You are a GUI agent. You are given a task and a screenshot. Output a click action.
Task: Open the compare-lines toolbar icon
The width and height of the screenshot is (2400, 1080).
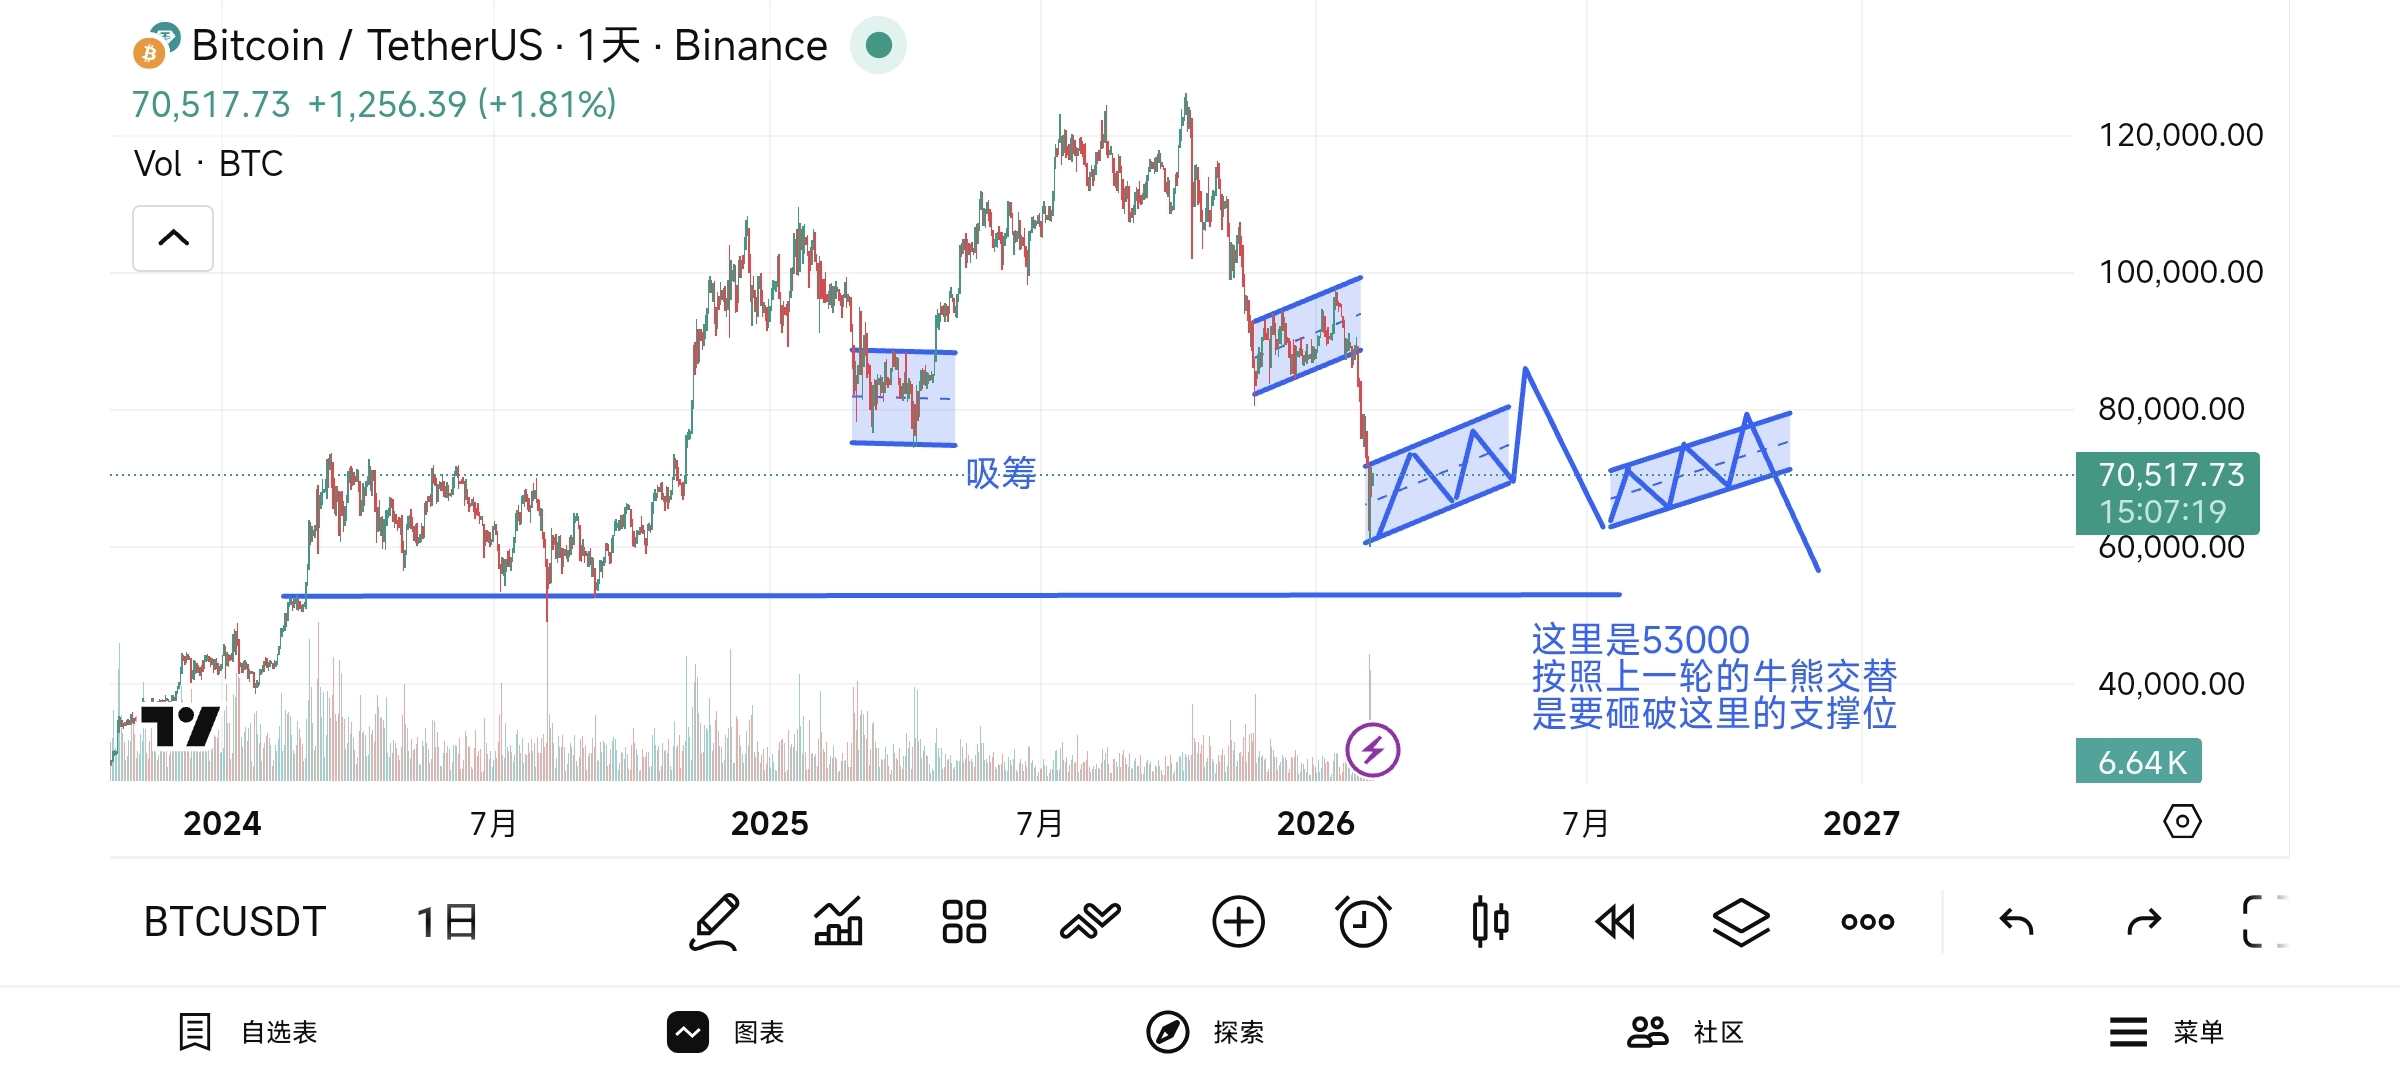click(1090, 921)
